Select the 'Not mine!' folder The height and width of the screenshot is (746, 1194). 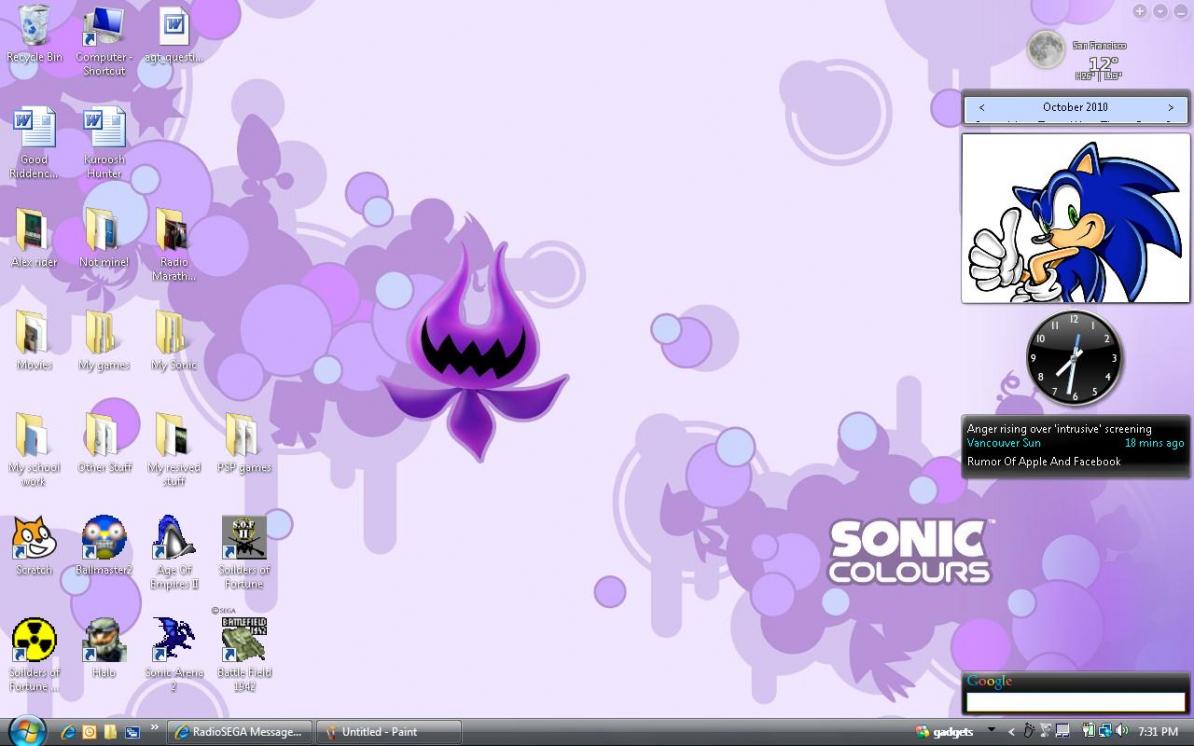tap(104, 238)
